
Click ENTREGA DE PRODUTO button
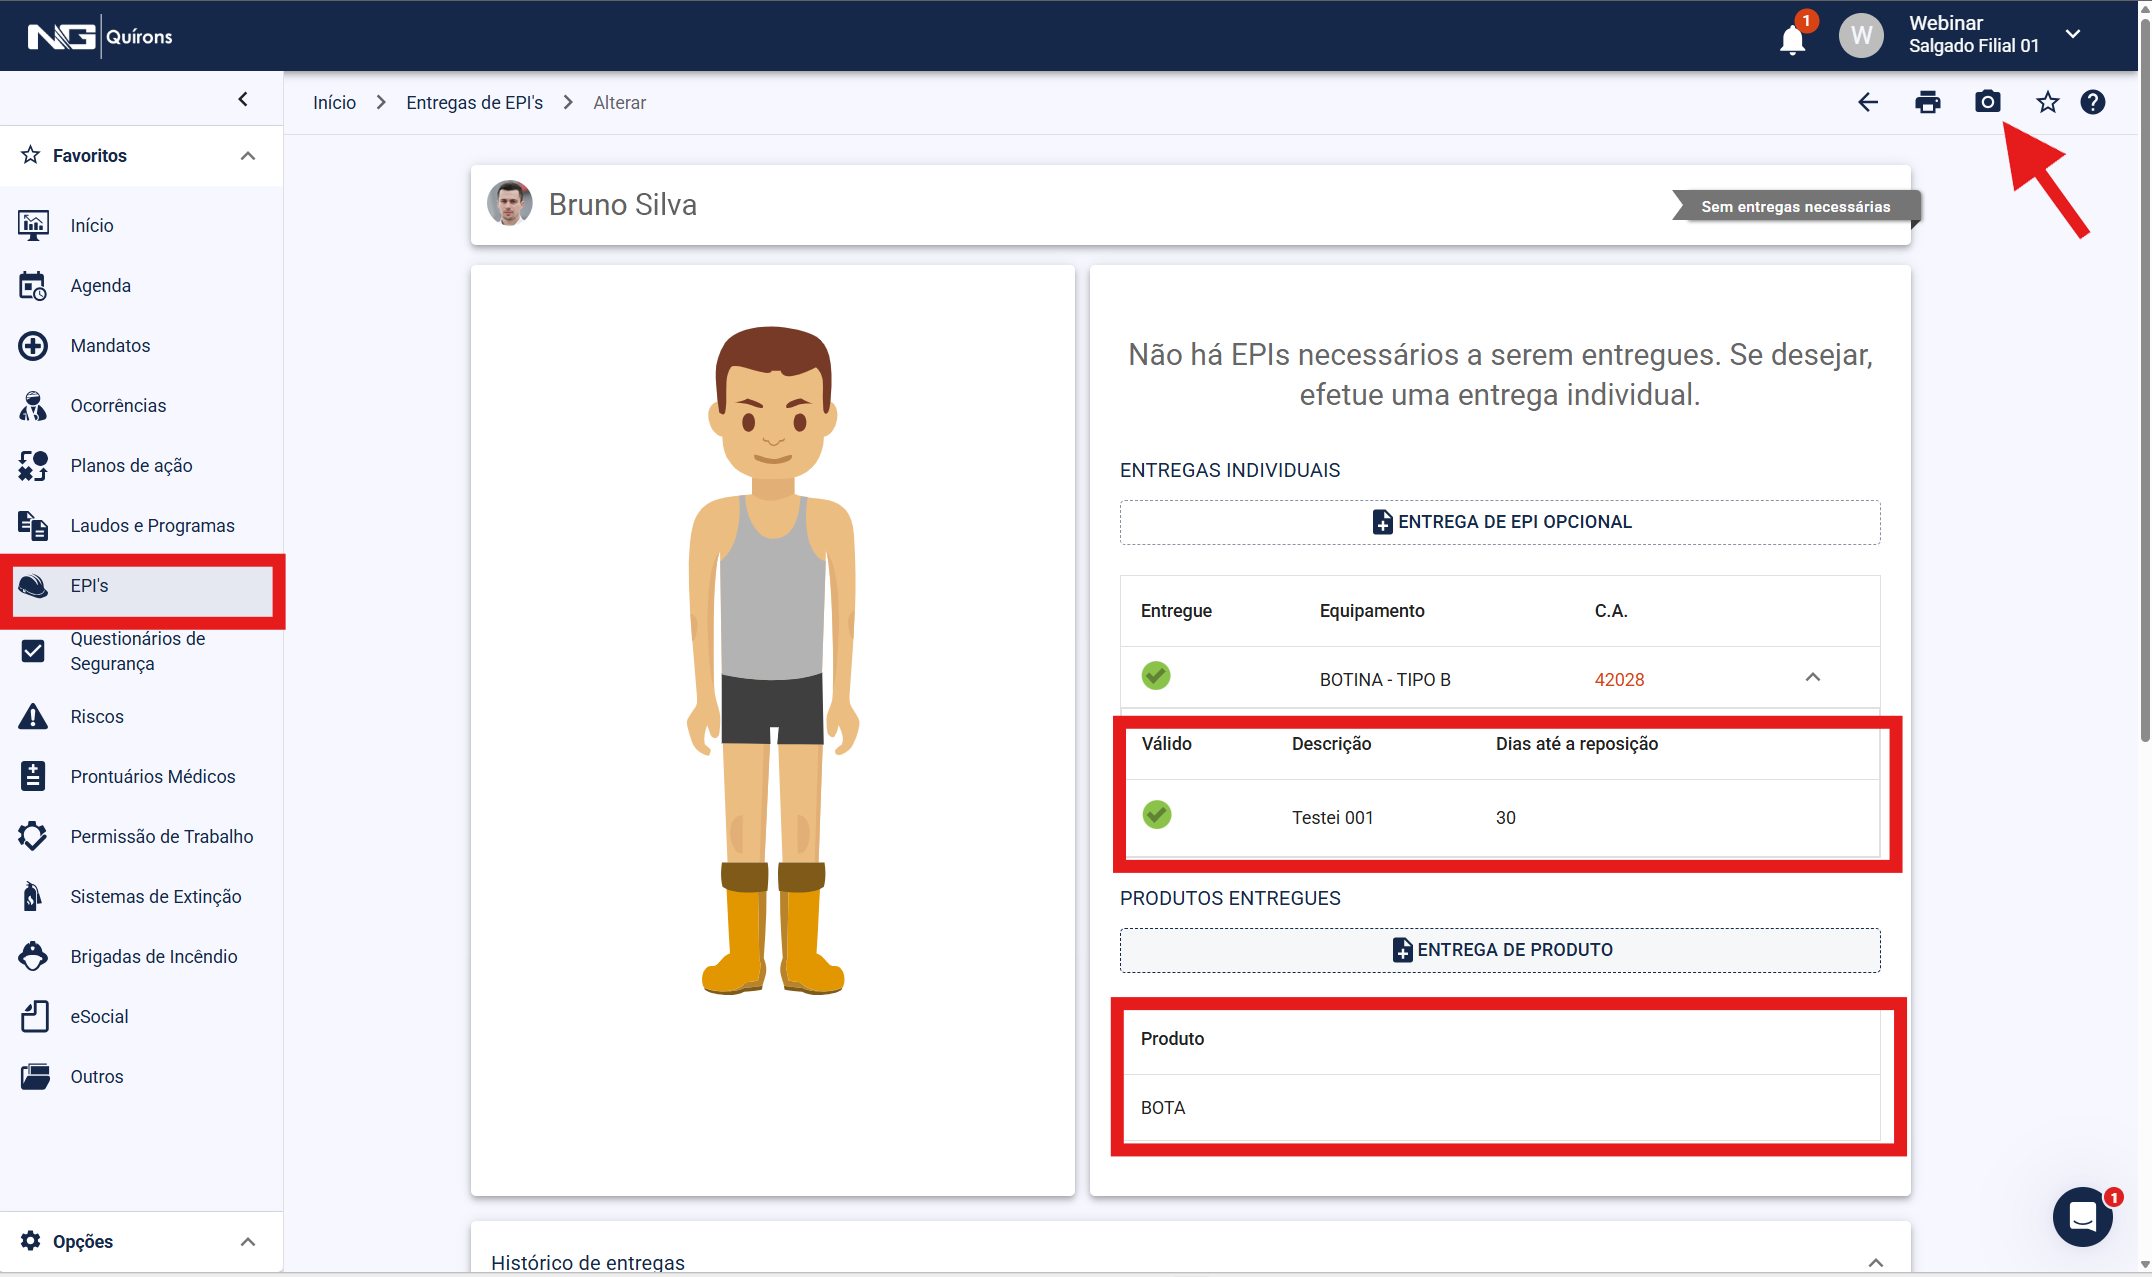(x=1499, y=950)
